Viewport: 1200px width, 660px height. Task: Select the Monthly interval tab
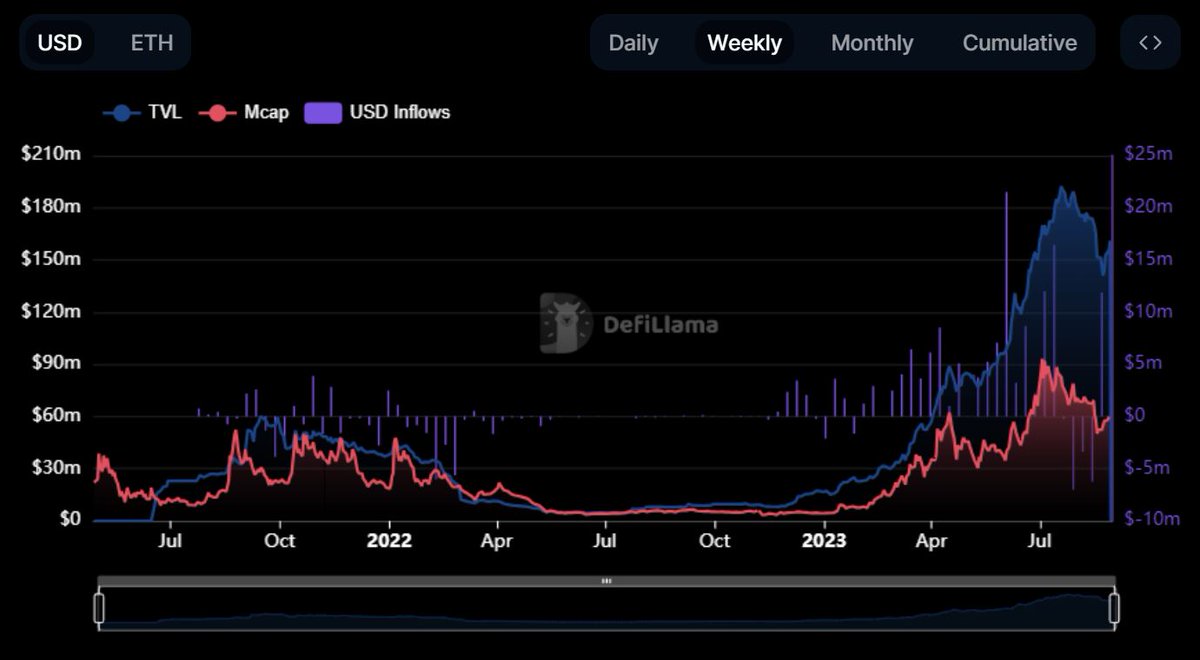[x=872, y=43]
